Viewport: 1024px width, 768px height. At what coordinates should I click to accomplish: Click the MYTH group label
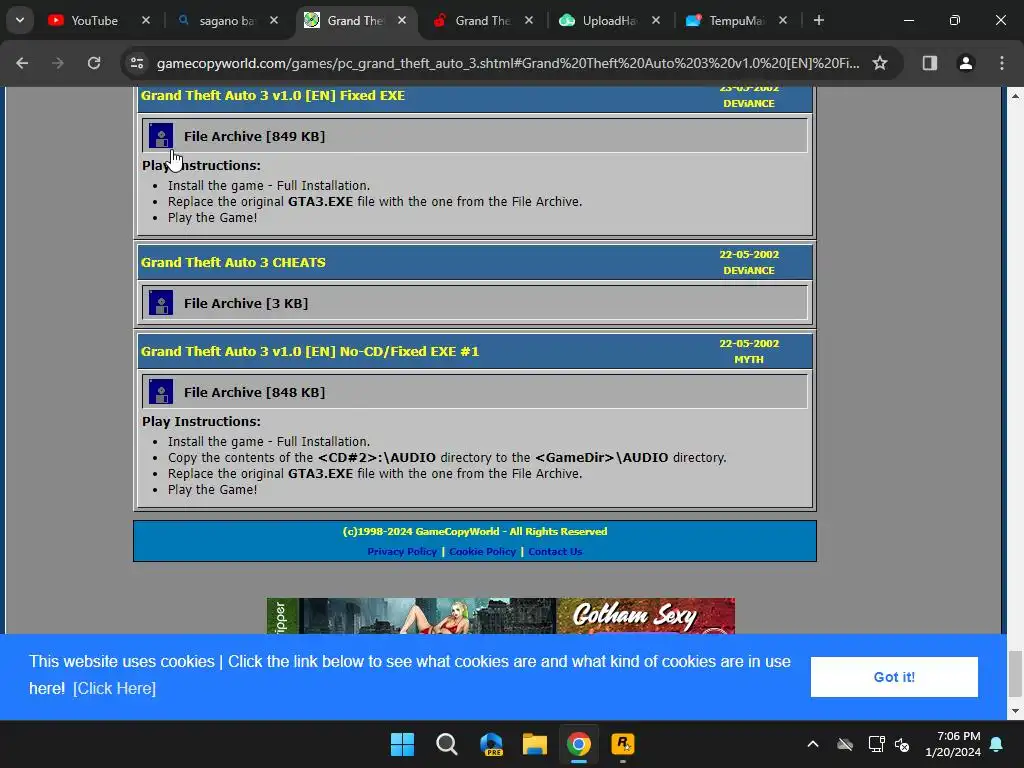coord(748,359)
